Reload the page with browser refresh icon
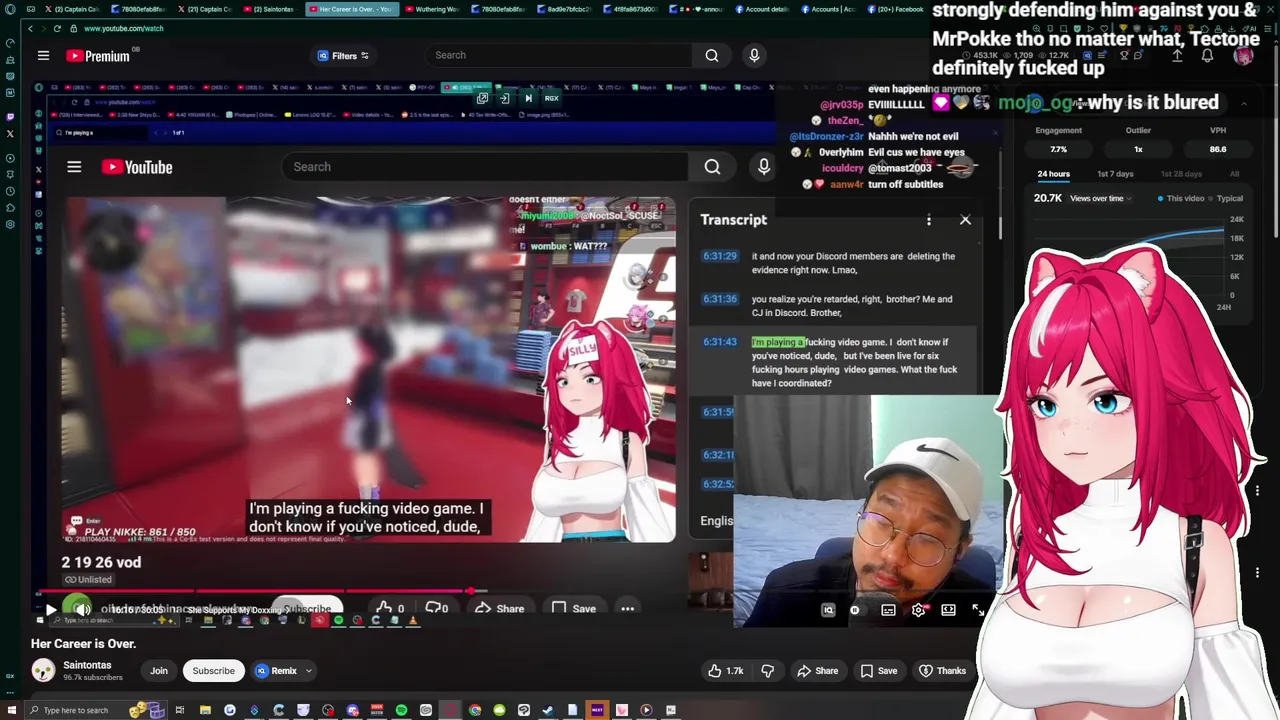This screenshot has height=720, width=1280. 57,28
